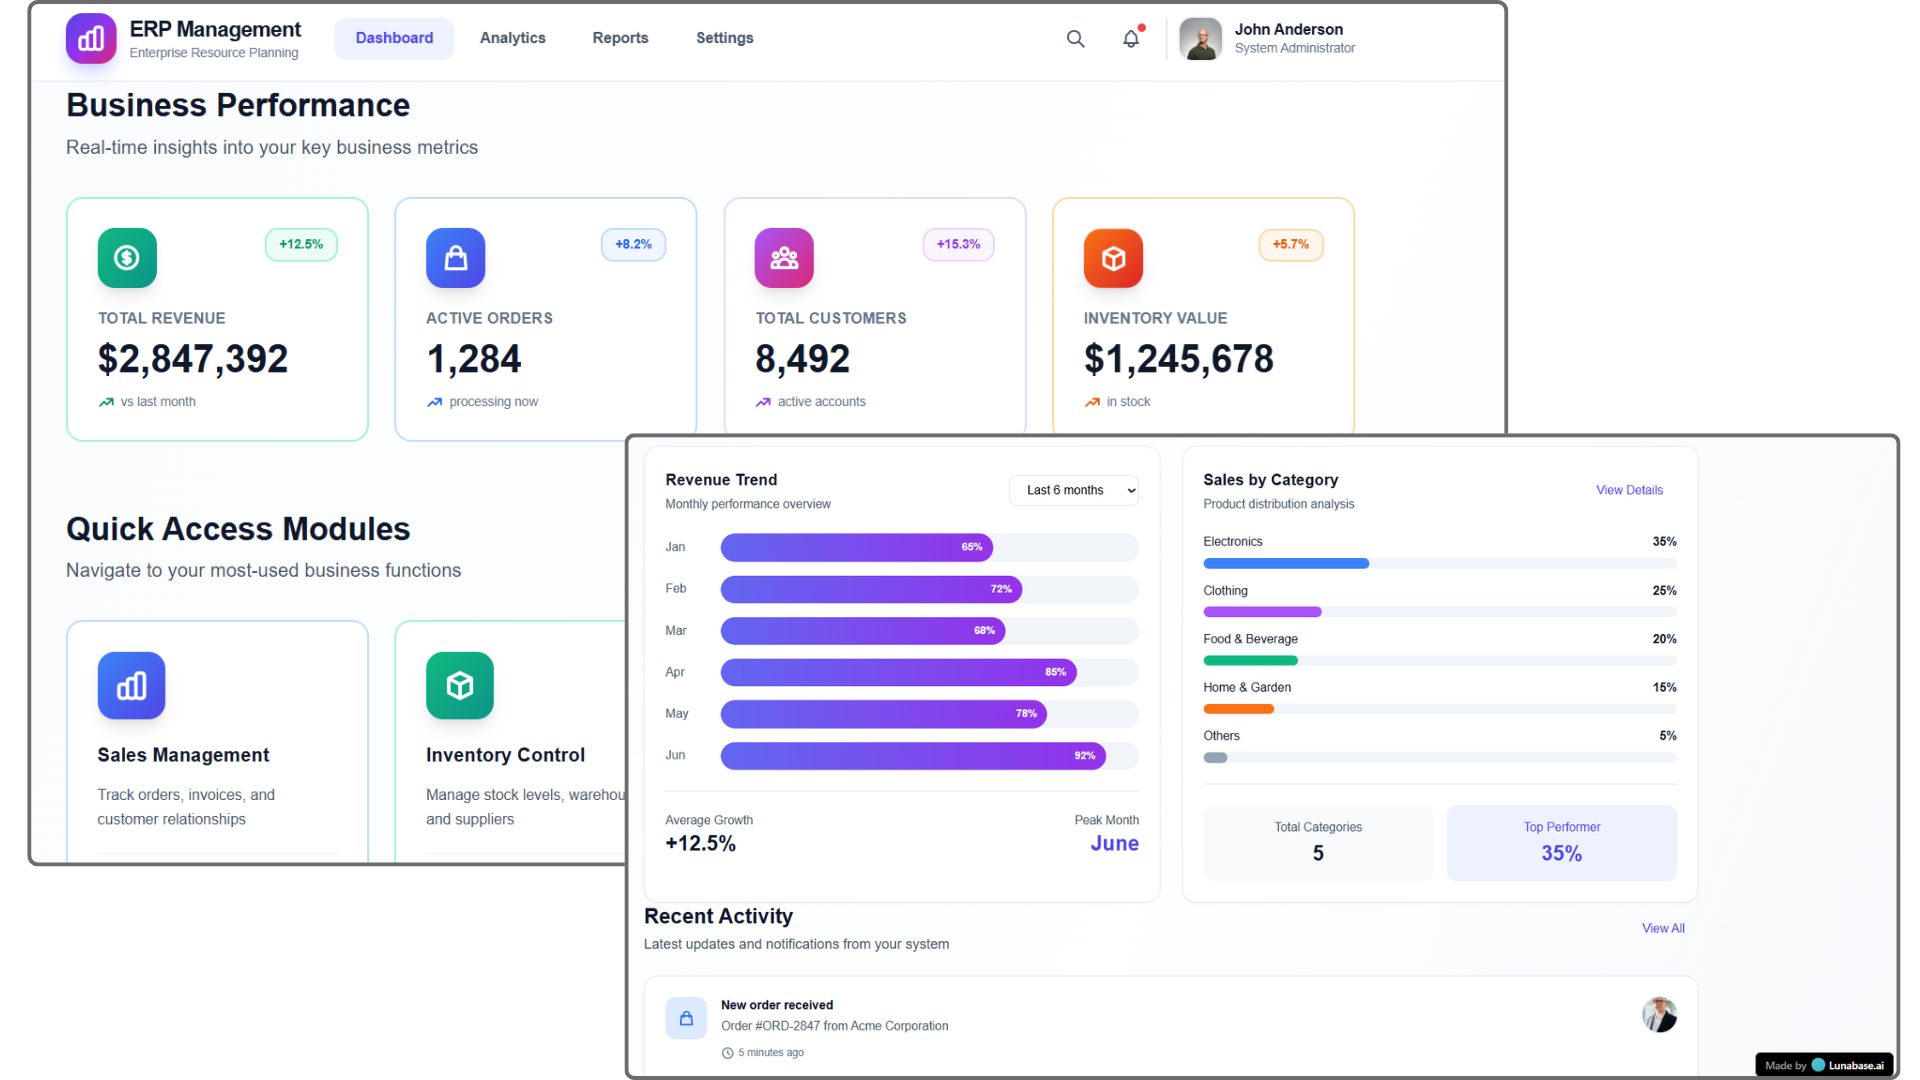Open the Reports tab

(x=620, y=38)
